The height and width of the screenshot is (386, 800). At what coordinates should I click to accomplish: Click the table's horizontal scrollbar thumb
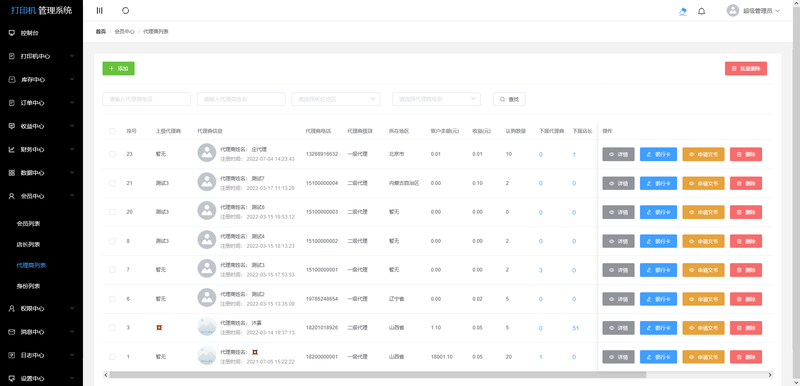[x=378, y=375]
